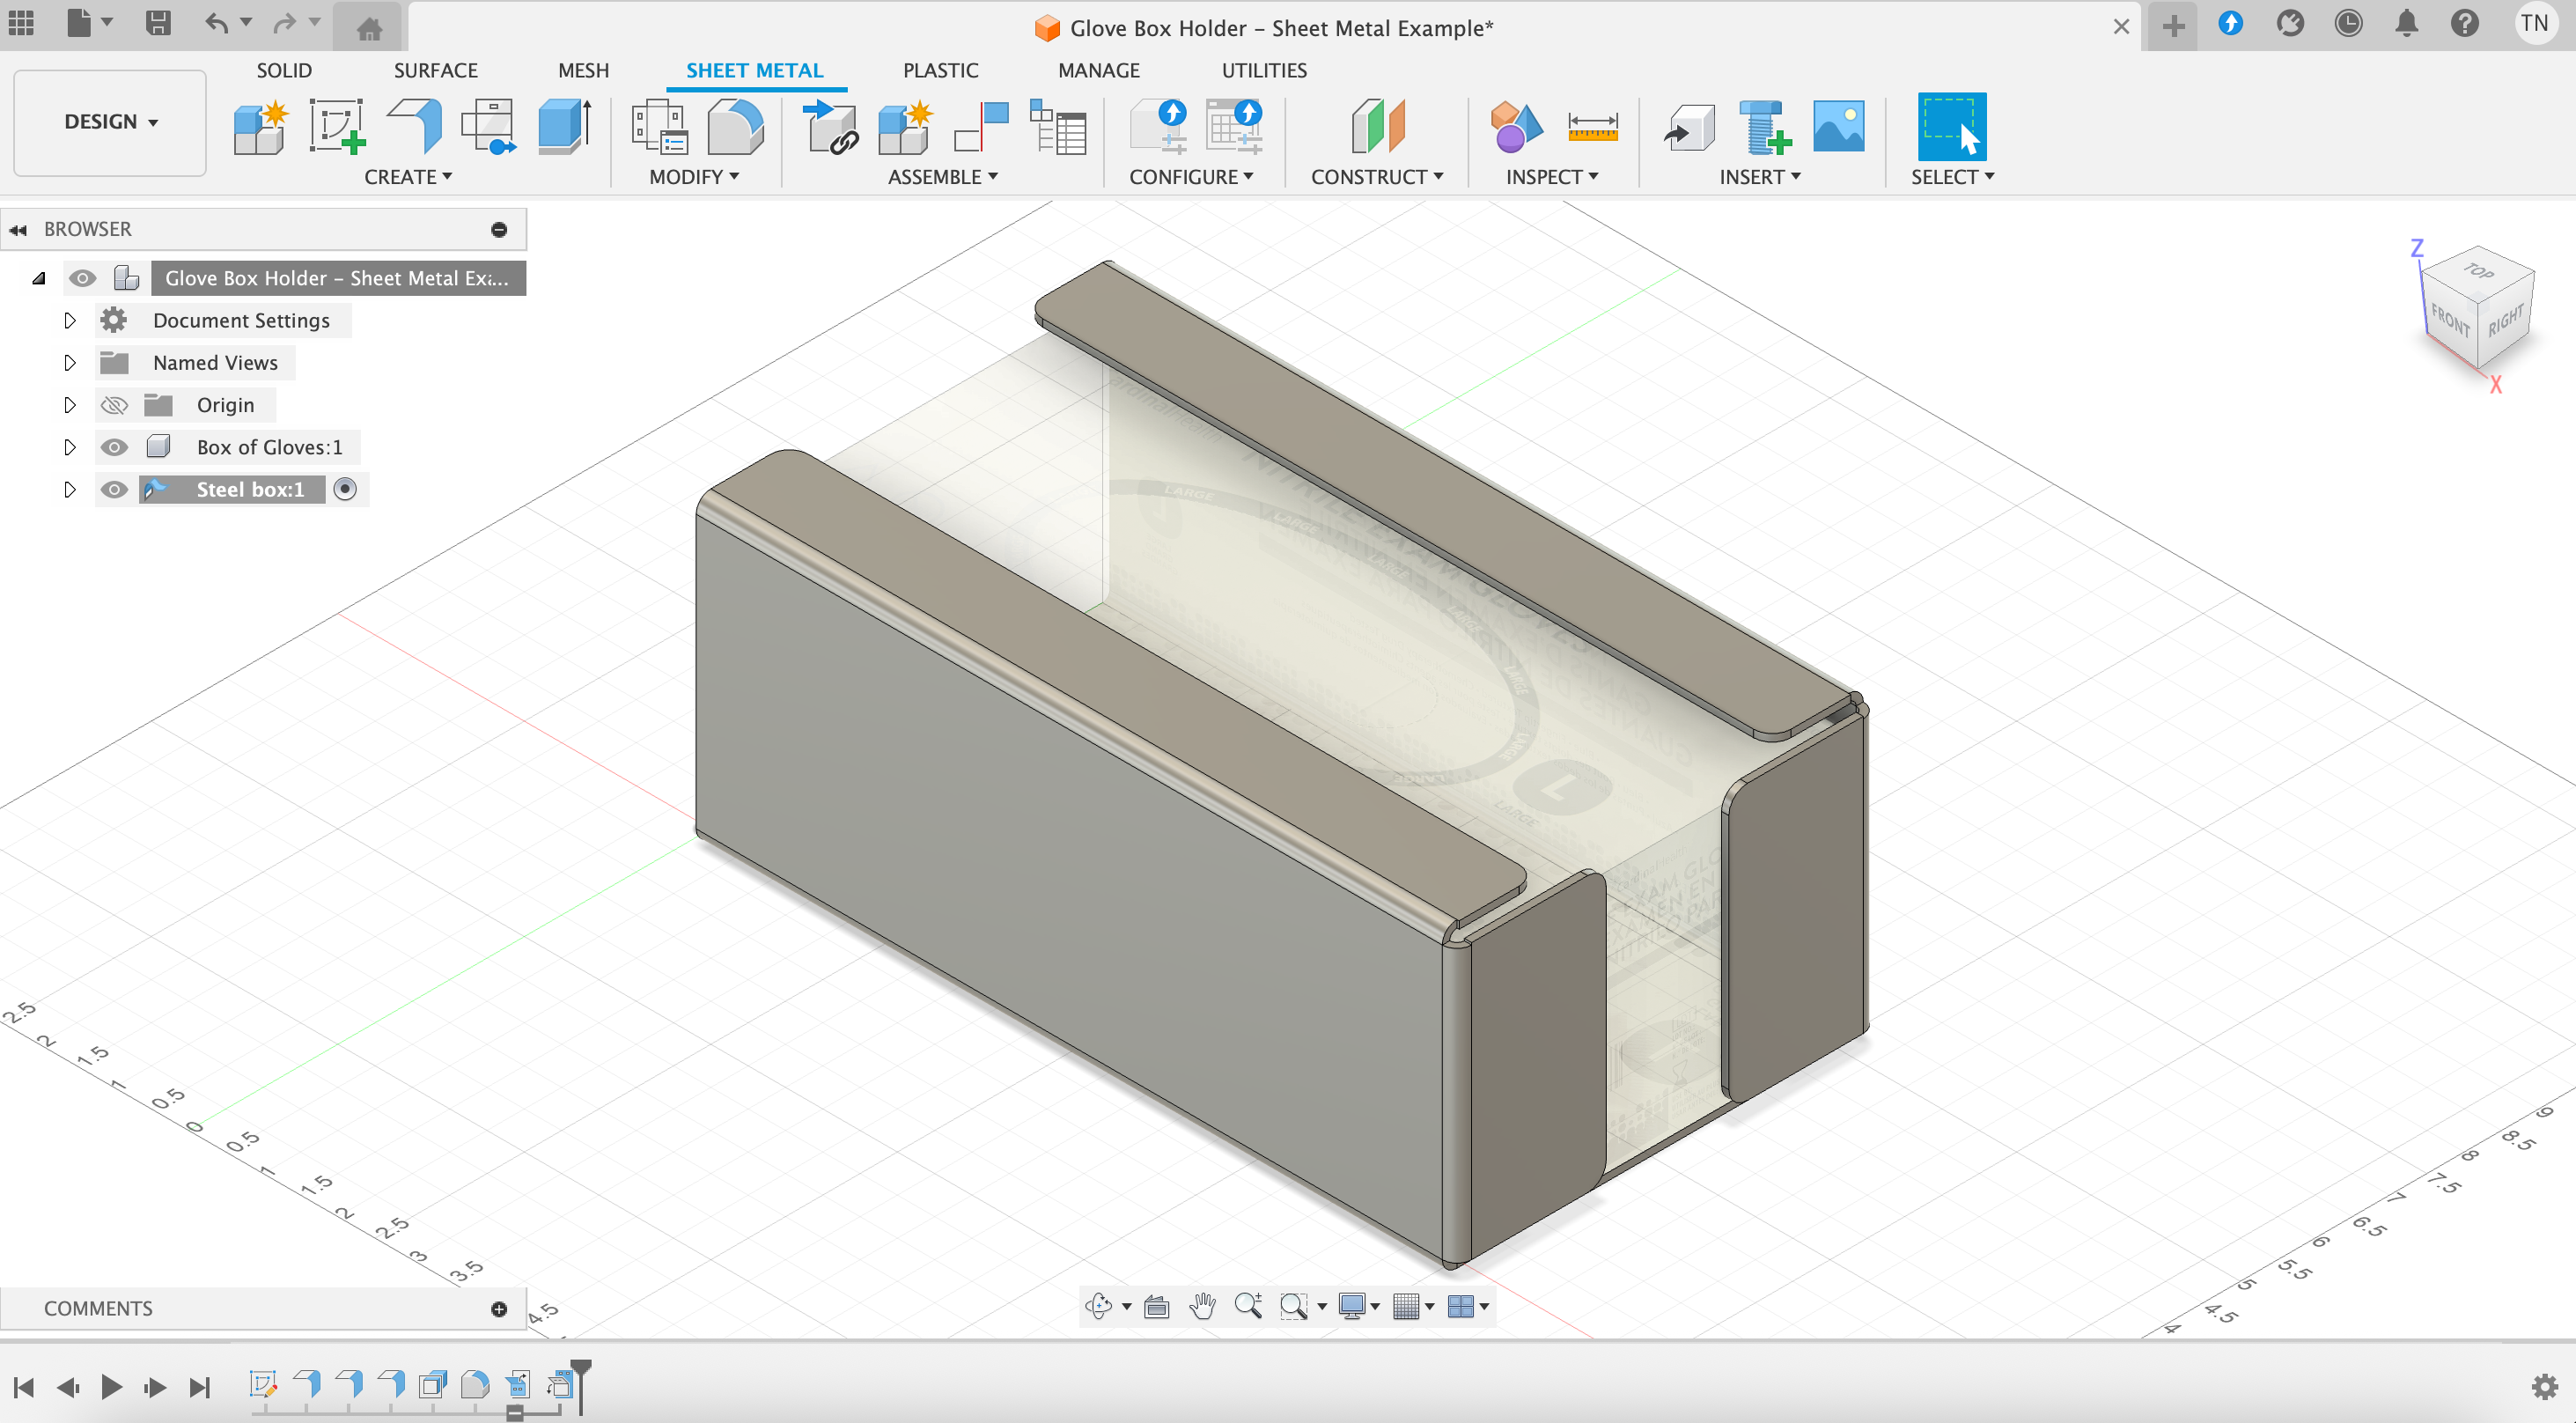The width and height of the screenshot is (2576, 1423).
Task: Expand the Named Views folder
Action: point(69,363)
